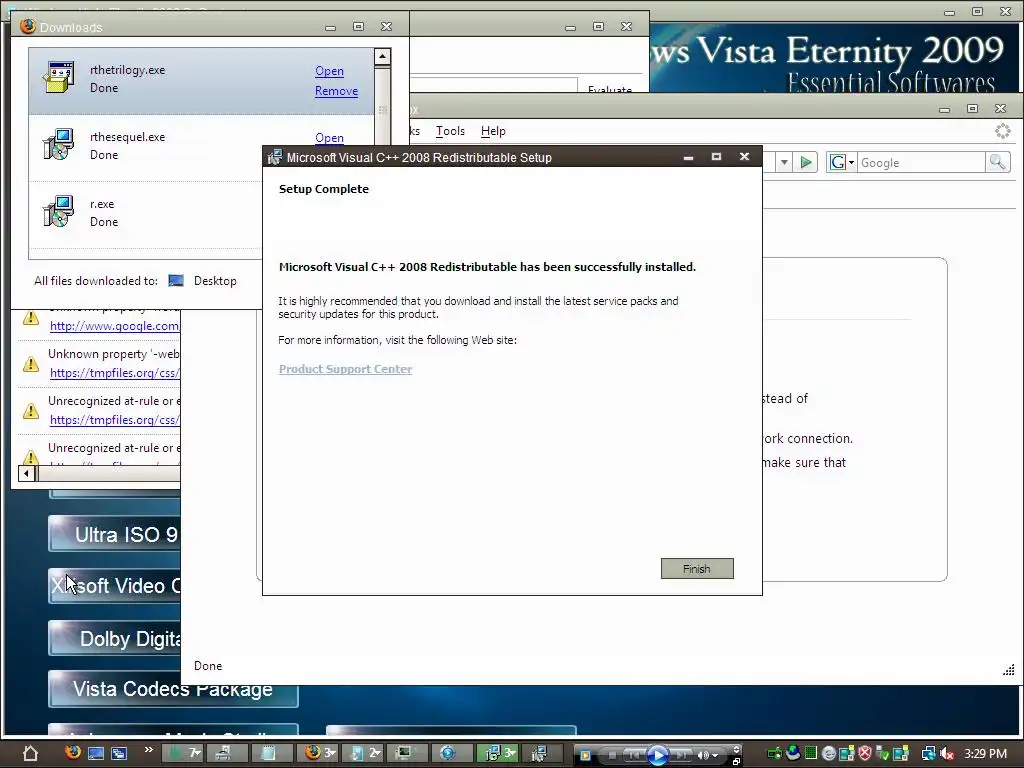Click the green Go arrow button
1024x768 pixels.
pos(806,162)
